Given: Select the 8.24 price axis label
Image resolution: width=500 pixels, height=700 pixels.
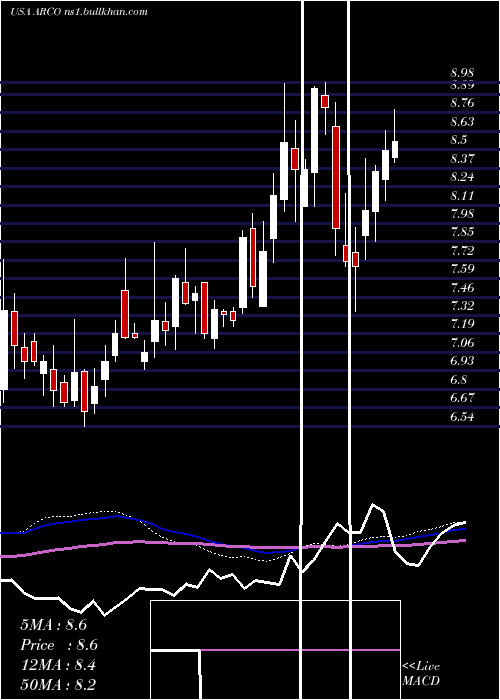Looking at the screenshot, I should [x=462, y=177].
